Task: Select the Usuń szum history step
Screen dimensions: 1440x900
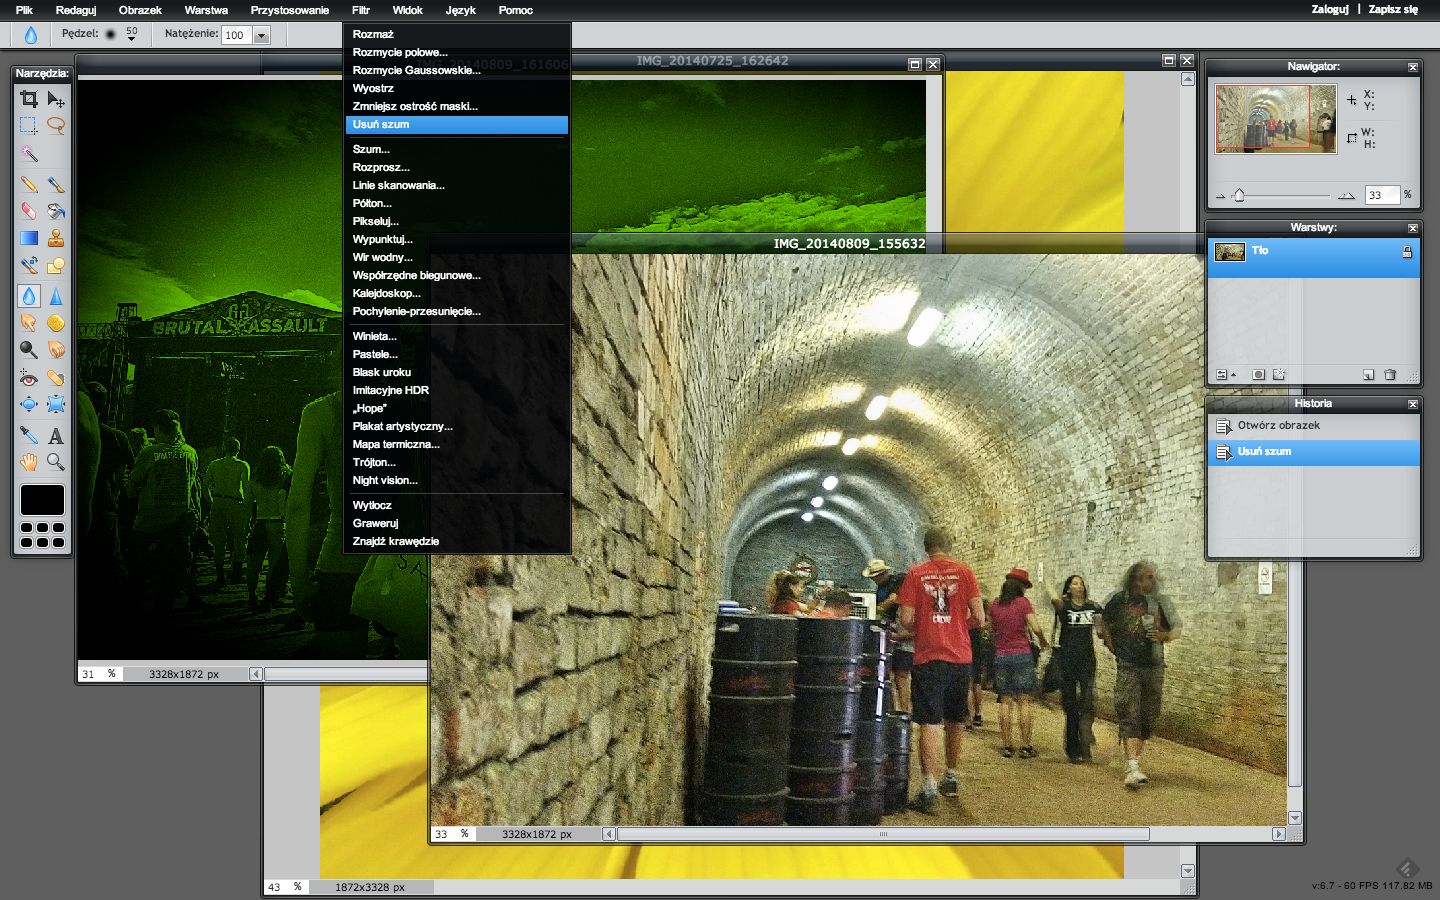Action: pyautogui.click(x=1314, y=452)
